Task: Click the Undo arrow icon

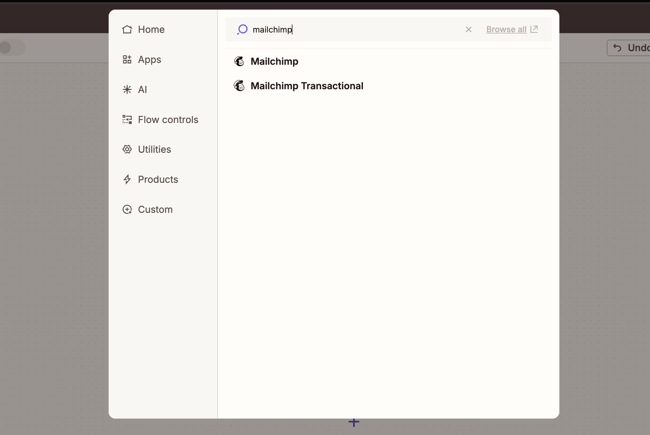Action: [617, 48]
